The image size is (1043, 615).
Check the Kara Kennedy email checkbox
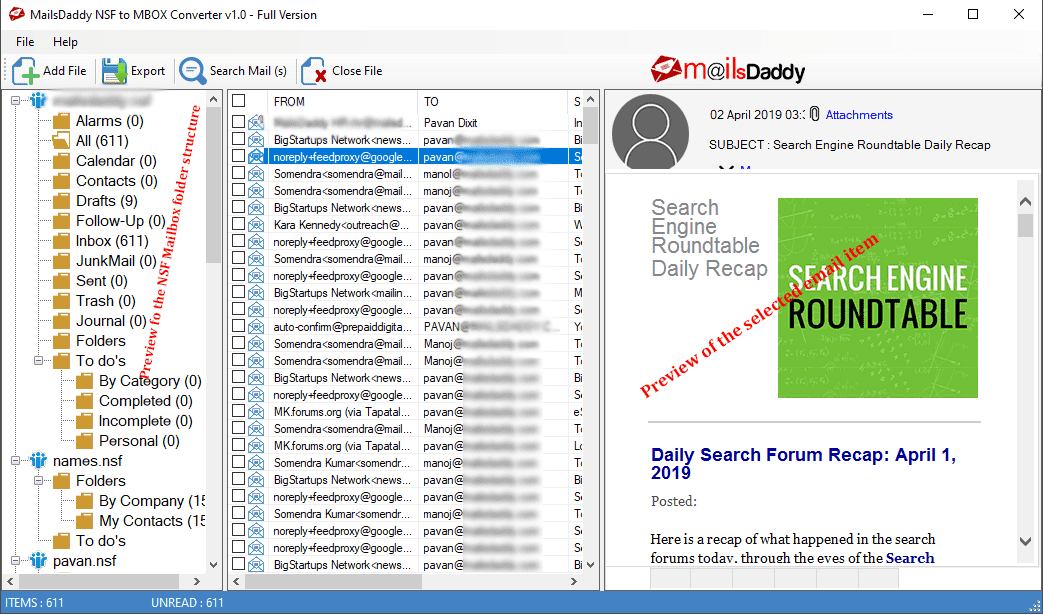pyautogui.click(x=239, y=224)
